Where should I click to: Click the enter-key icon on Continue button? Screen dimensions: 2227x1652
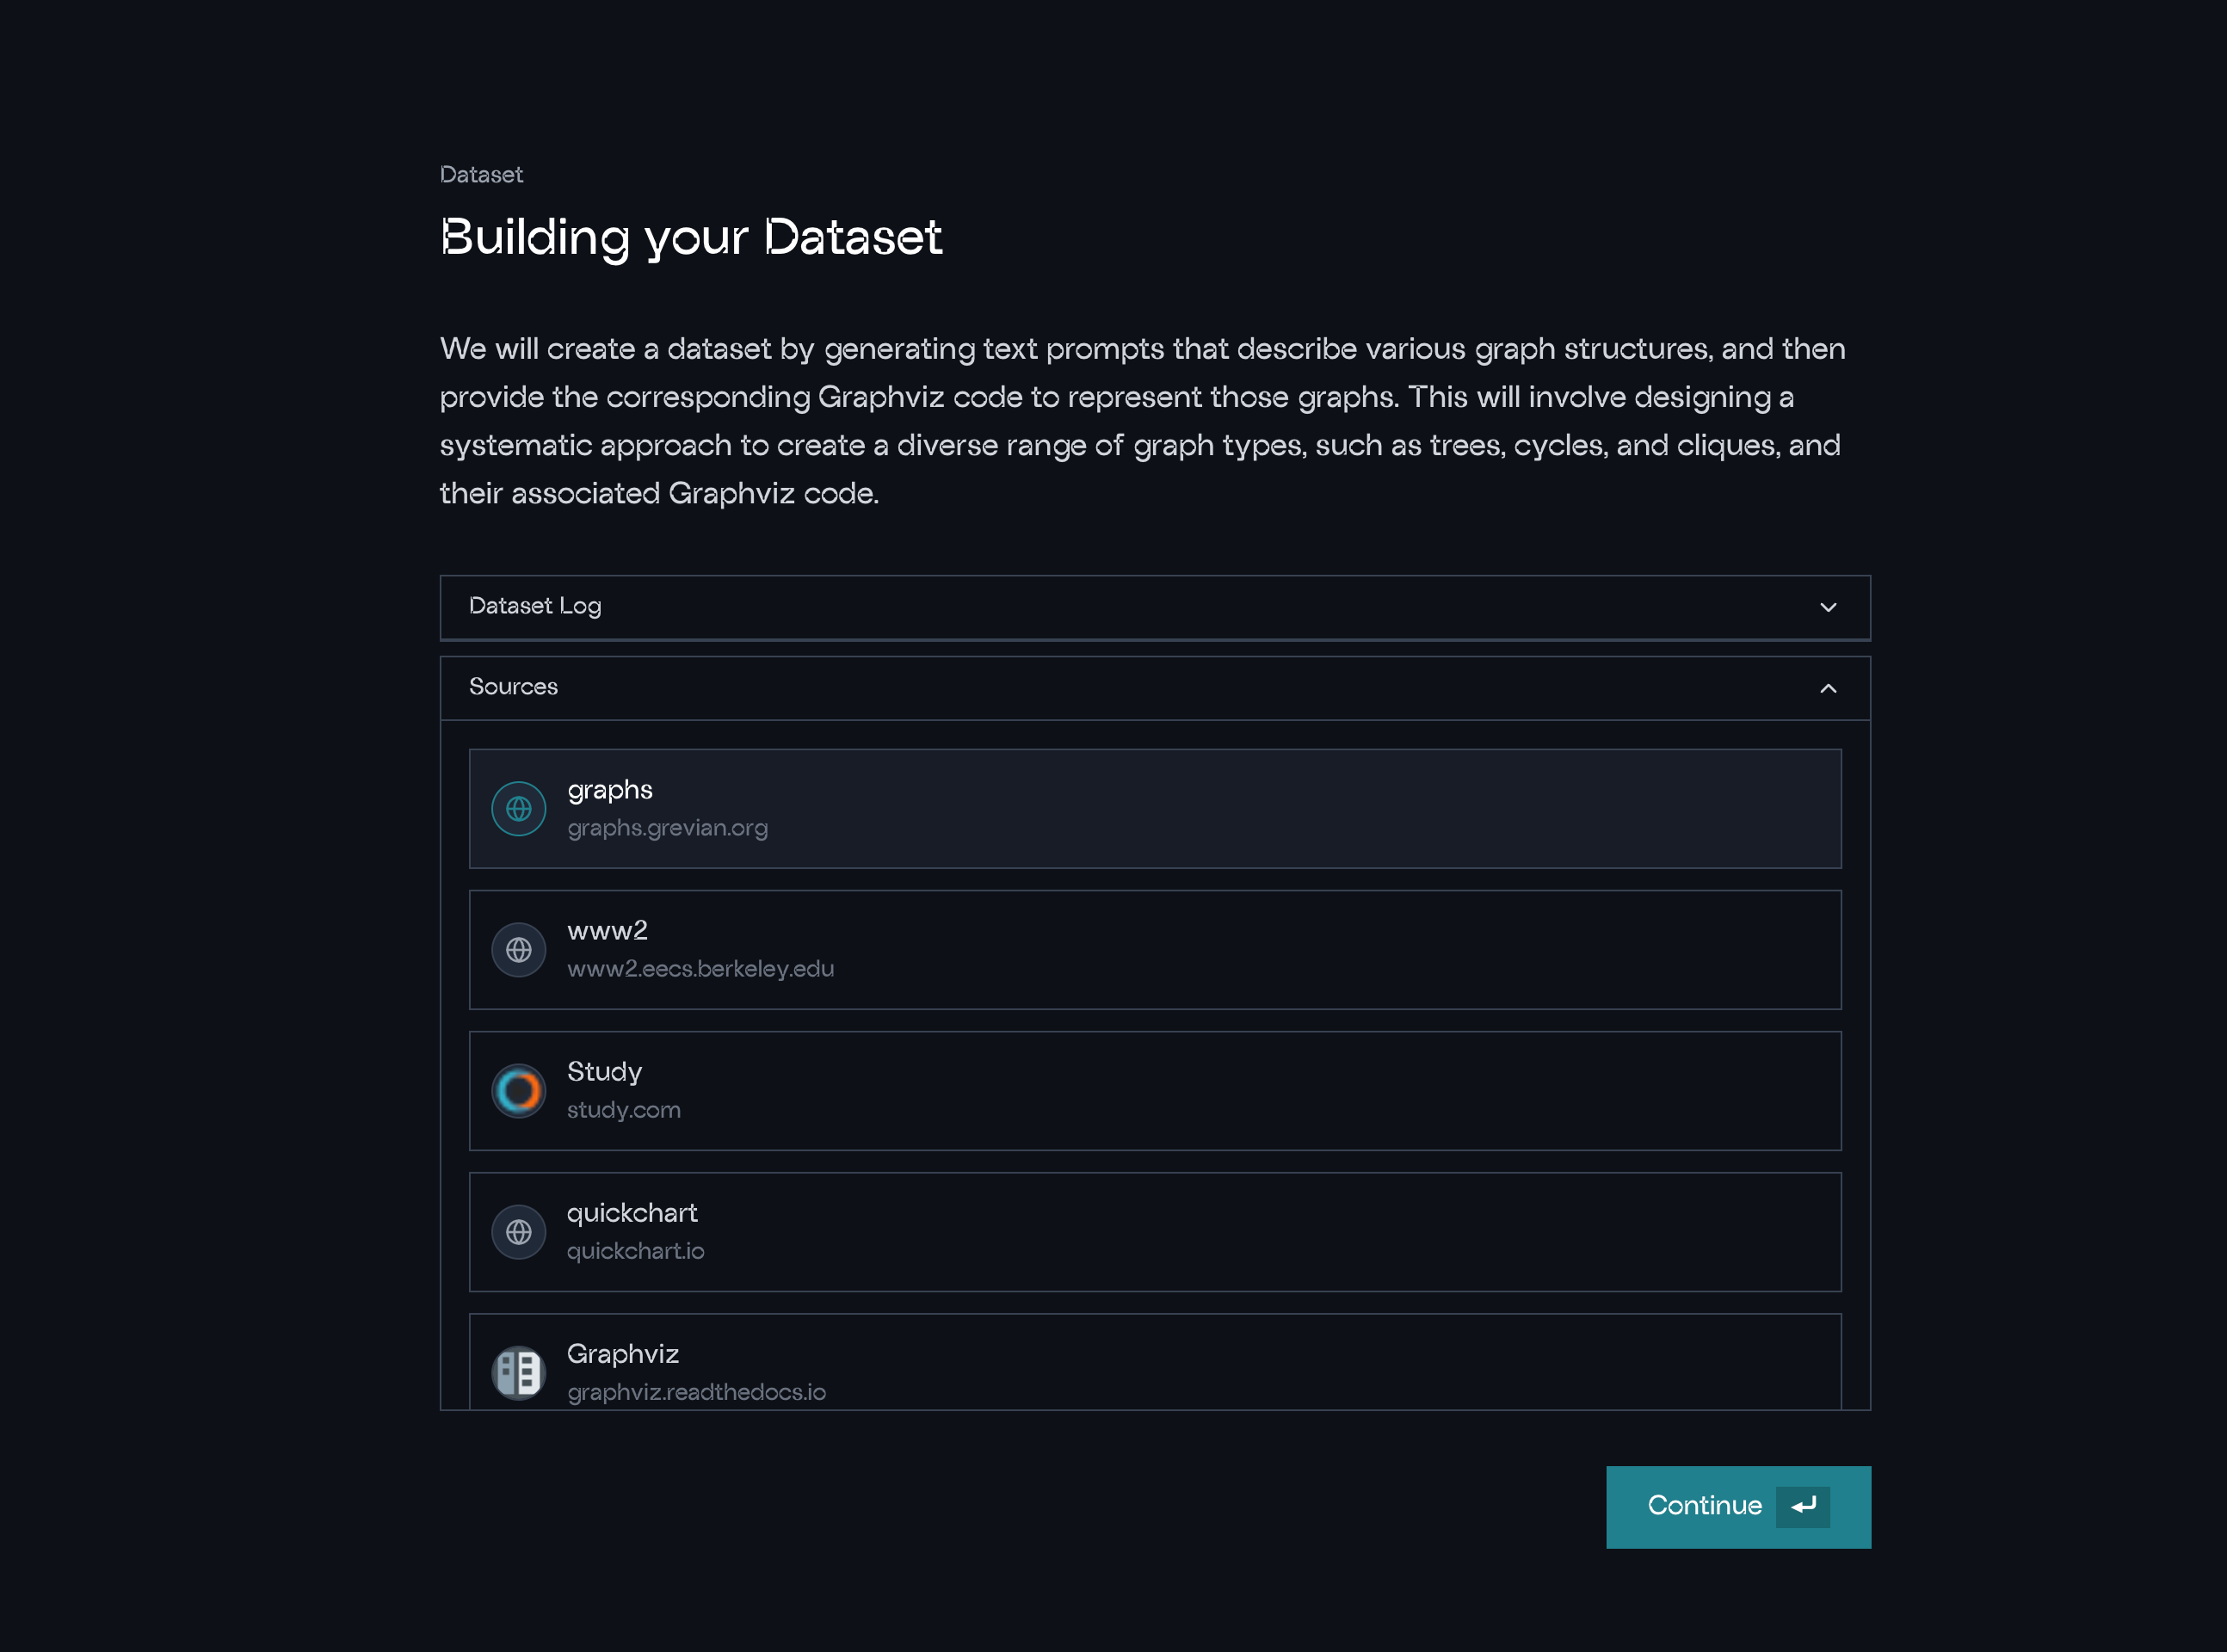(1802, 1506)
